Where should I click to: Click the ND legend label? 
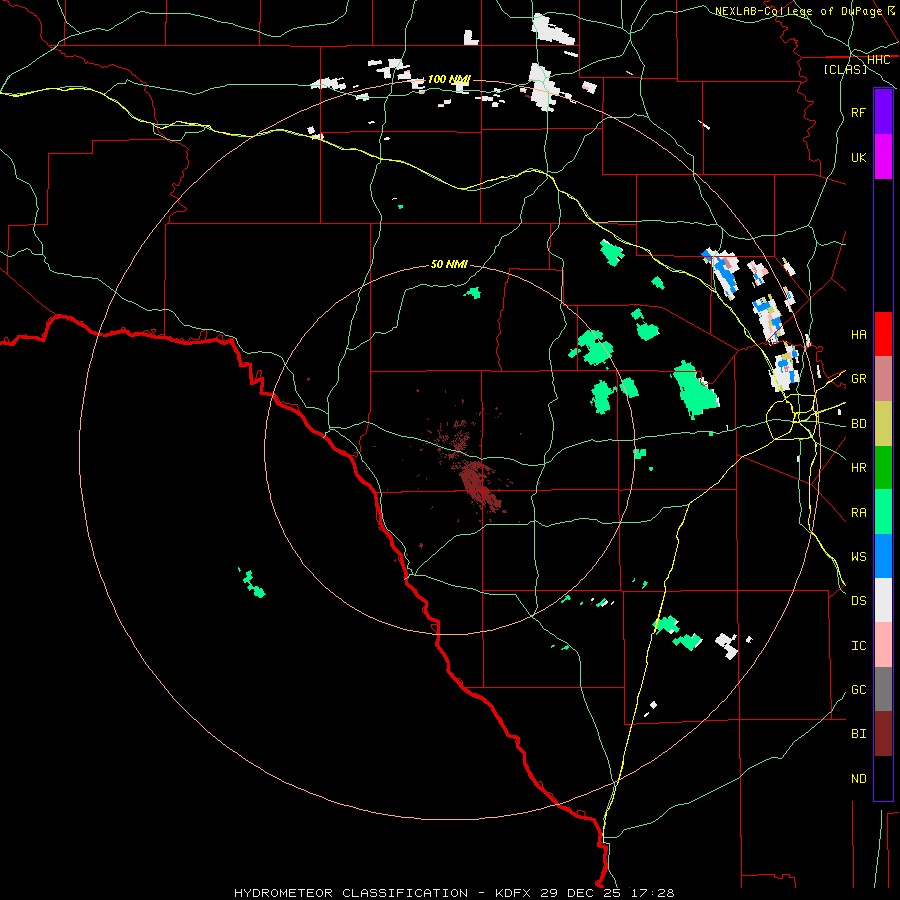pos(858,779)
